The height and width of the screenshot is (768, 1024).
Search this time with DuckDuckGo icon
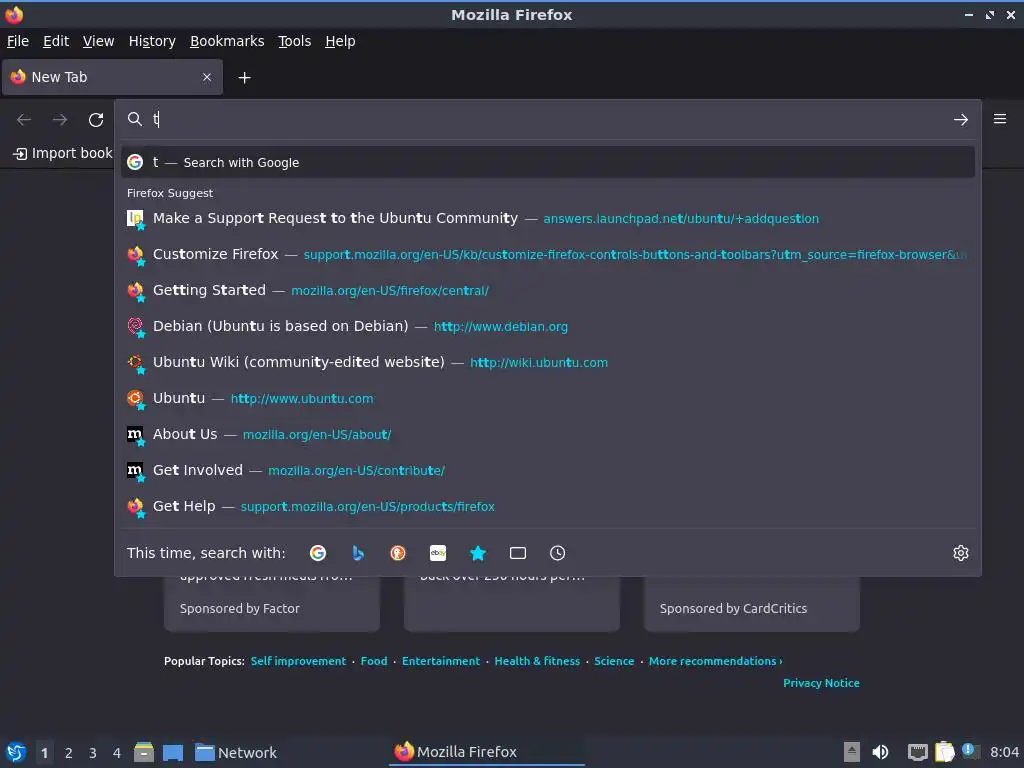click(x=398, y=553)
